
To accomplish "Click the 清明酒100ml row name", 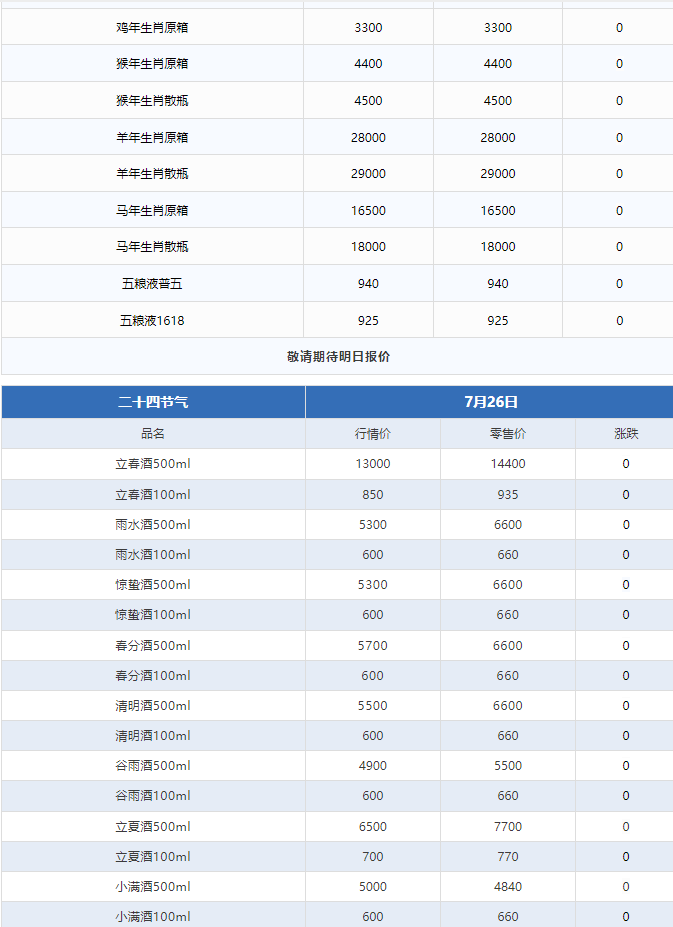I will pyautogui.click(x=153, y=736).
